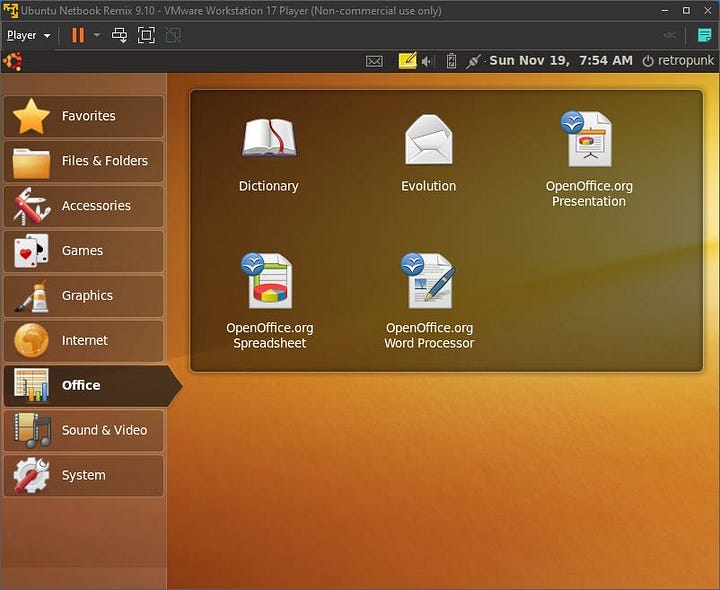Open the Dictionary application
720x590 pixels.
(x=269, y=154)
